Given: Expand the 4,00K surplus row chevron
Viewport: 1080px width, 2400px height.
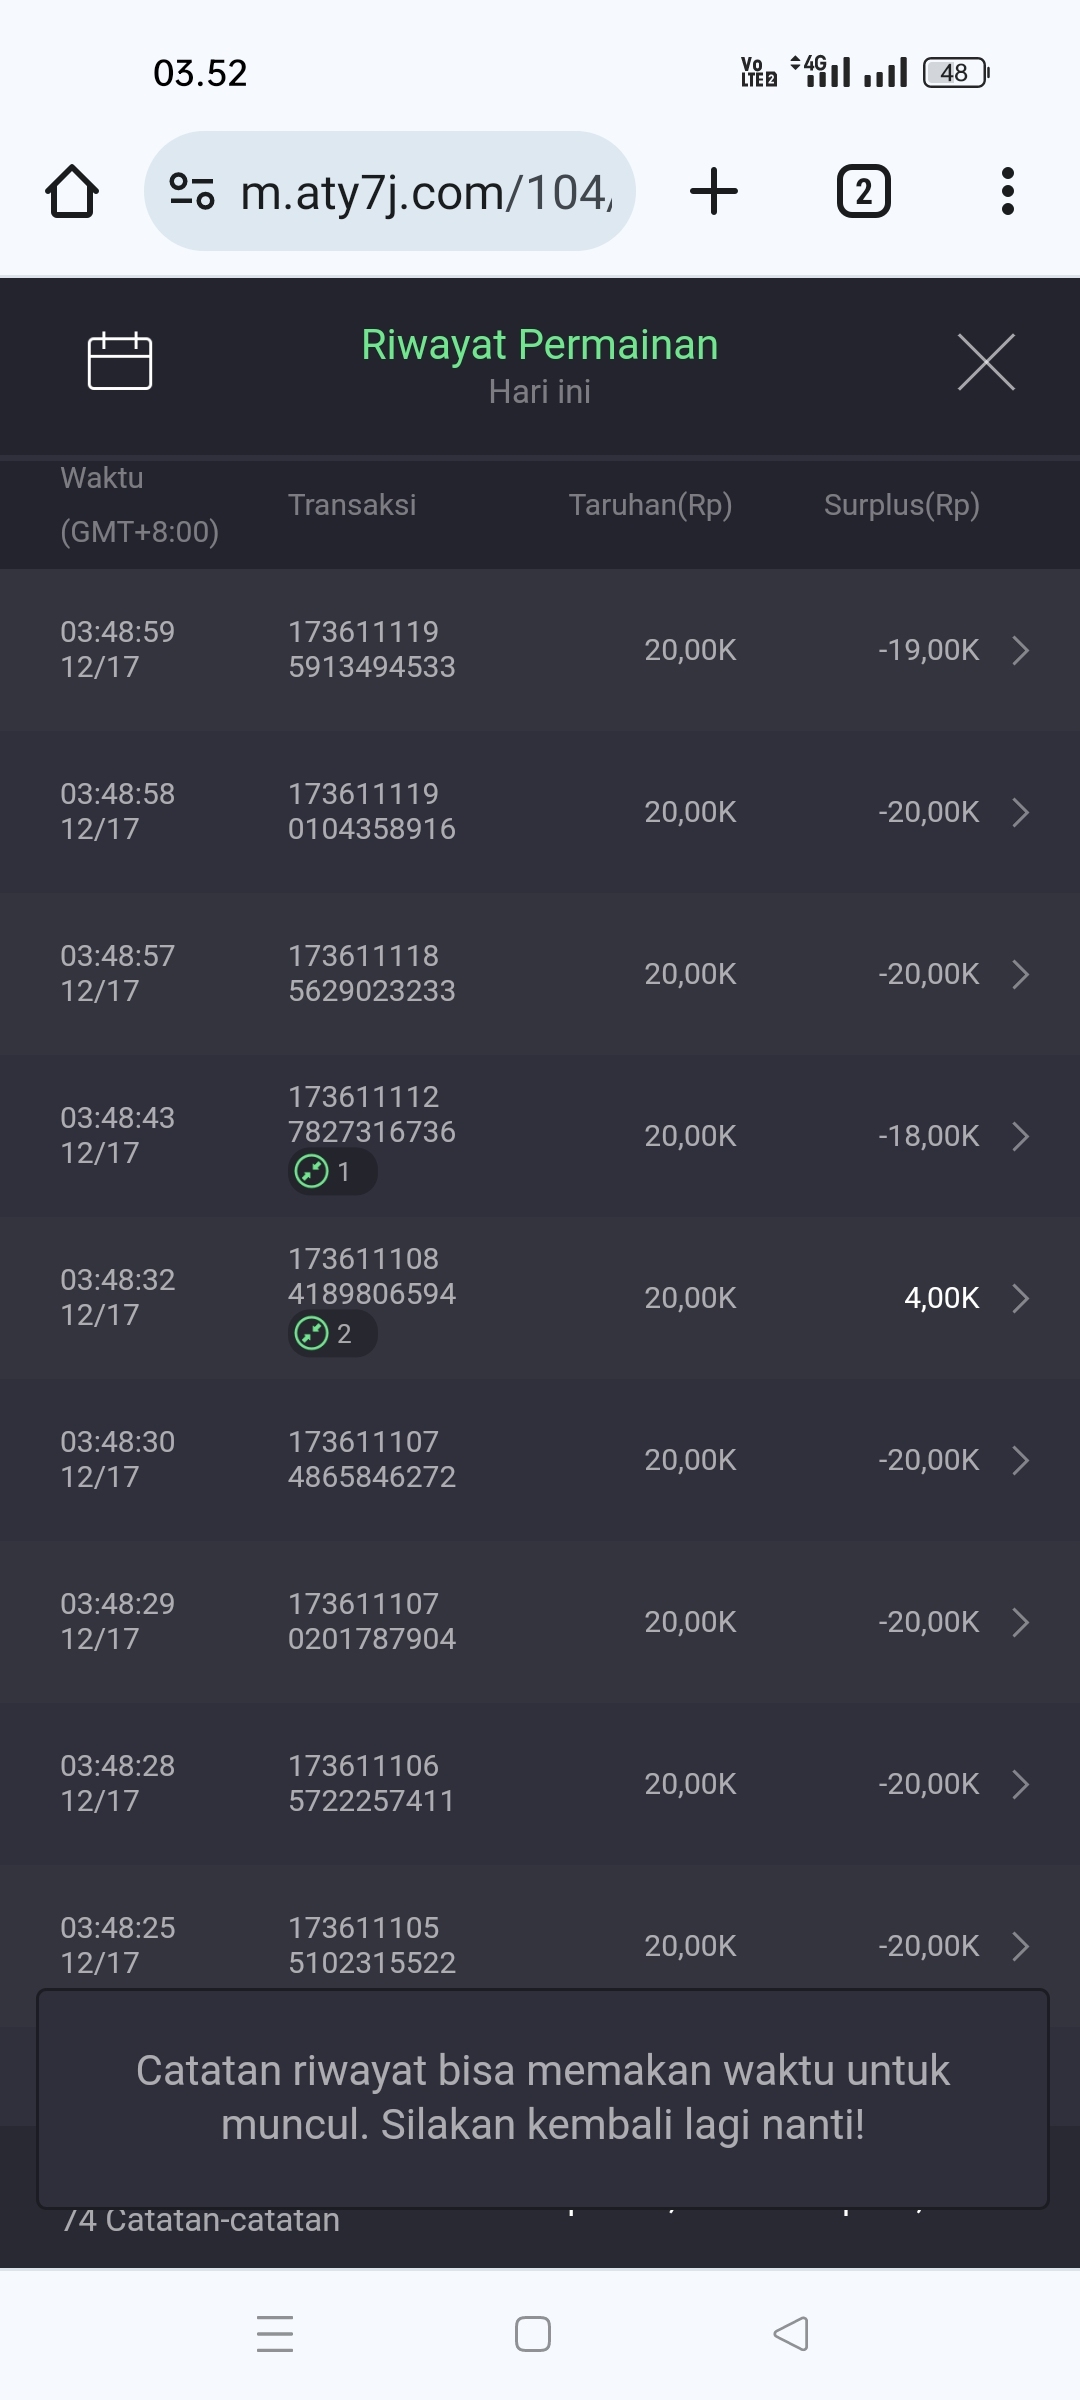Looking at the screenshot, I should [1020, 1298].
